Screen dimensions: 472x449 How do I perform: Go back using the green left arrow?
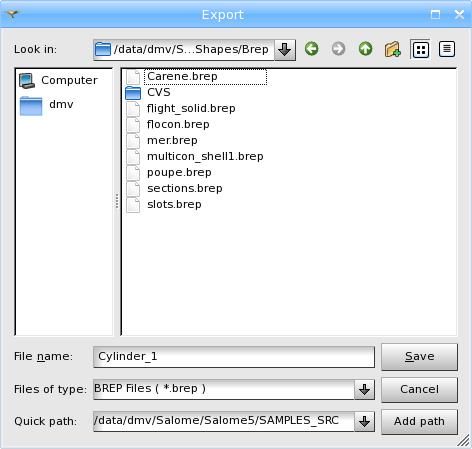(312, 49)
